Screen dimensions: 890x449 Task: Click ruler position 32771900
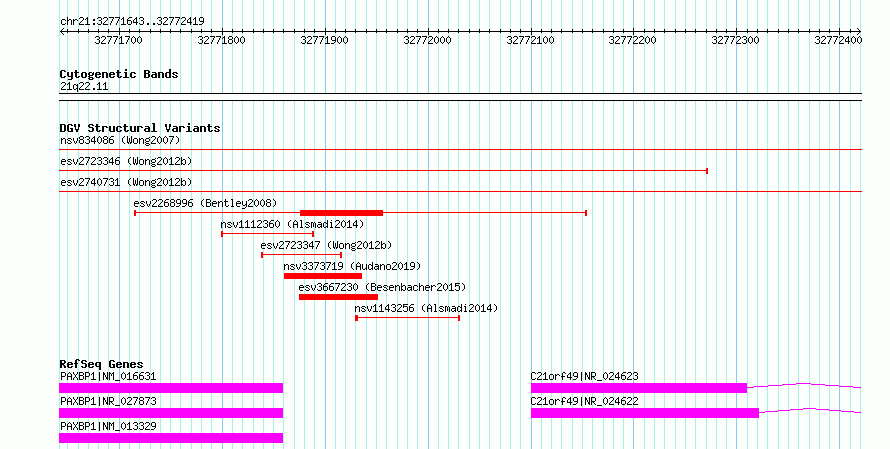point(324,40)
